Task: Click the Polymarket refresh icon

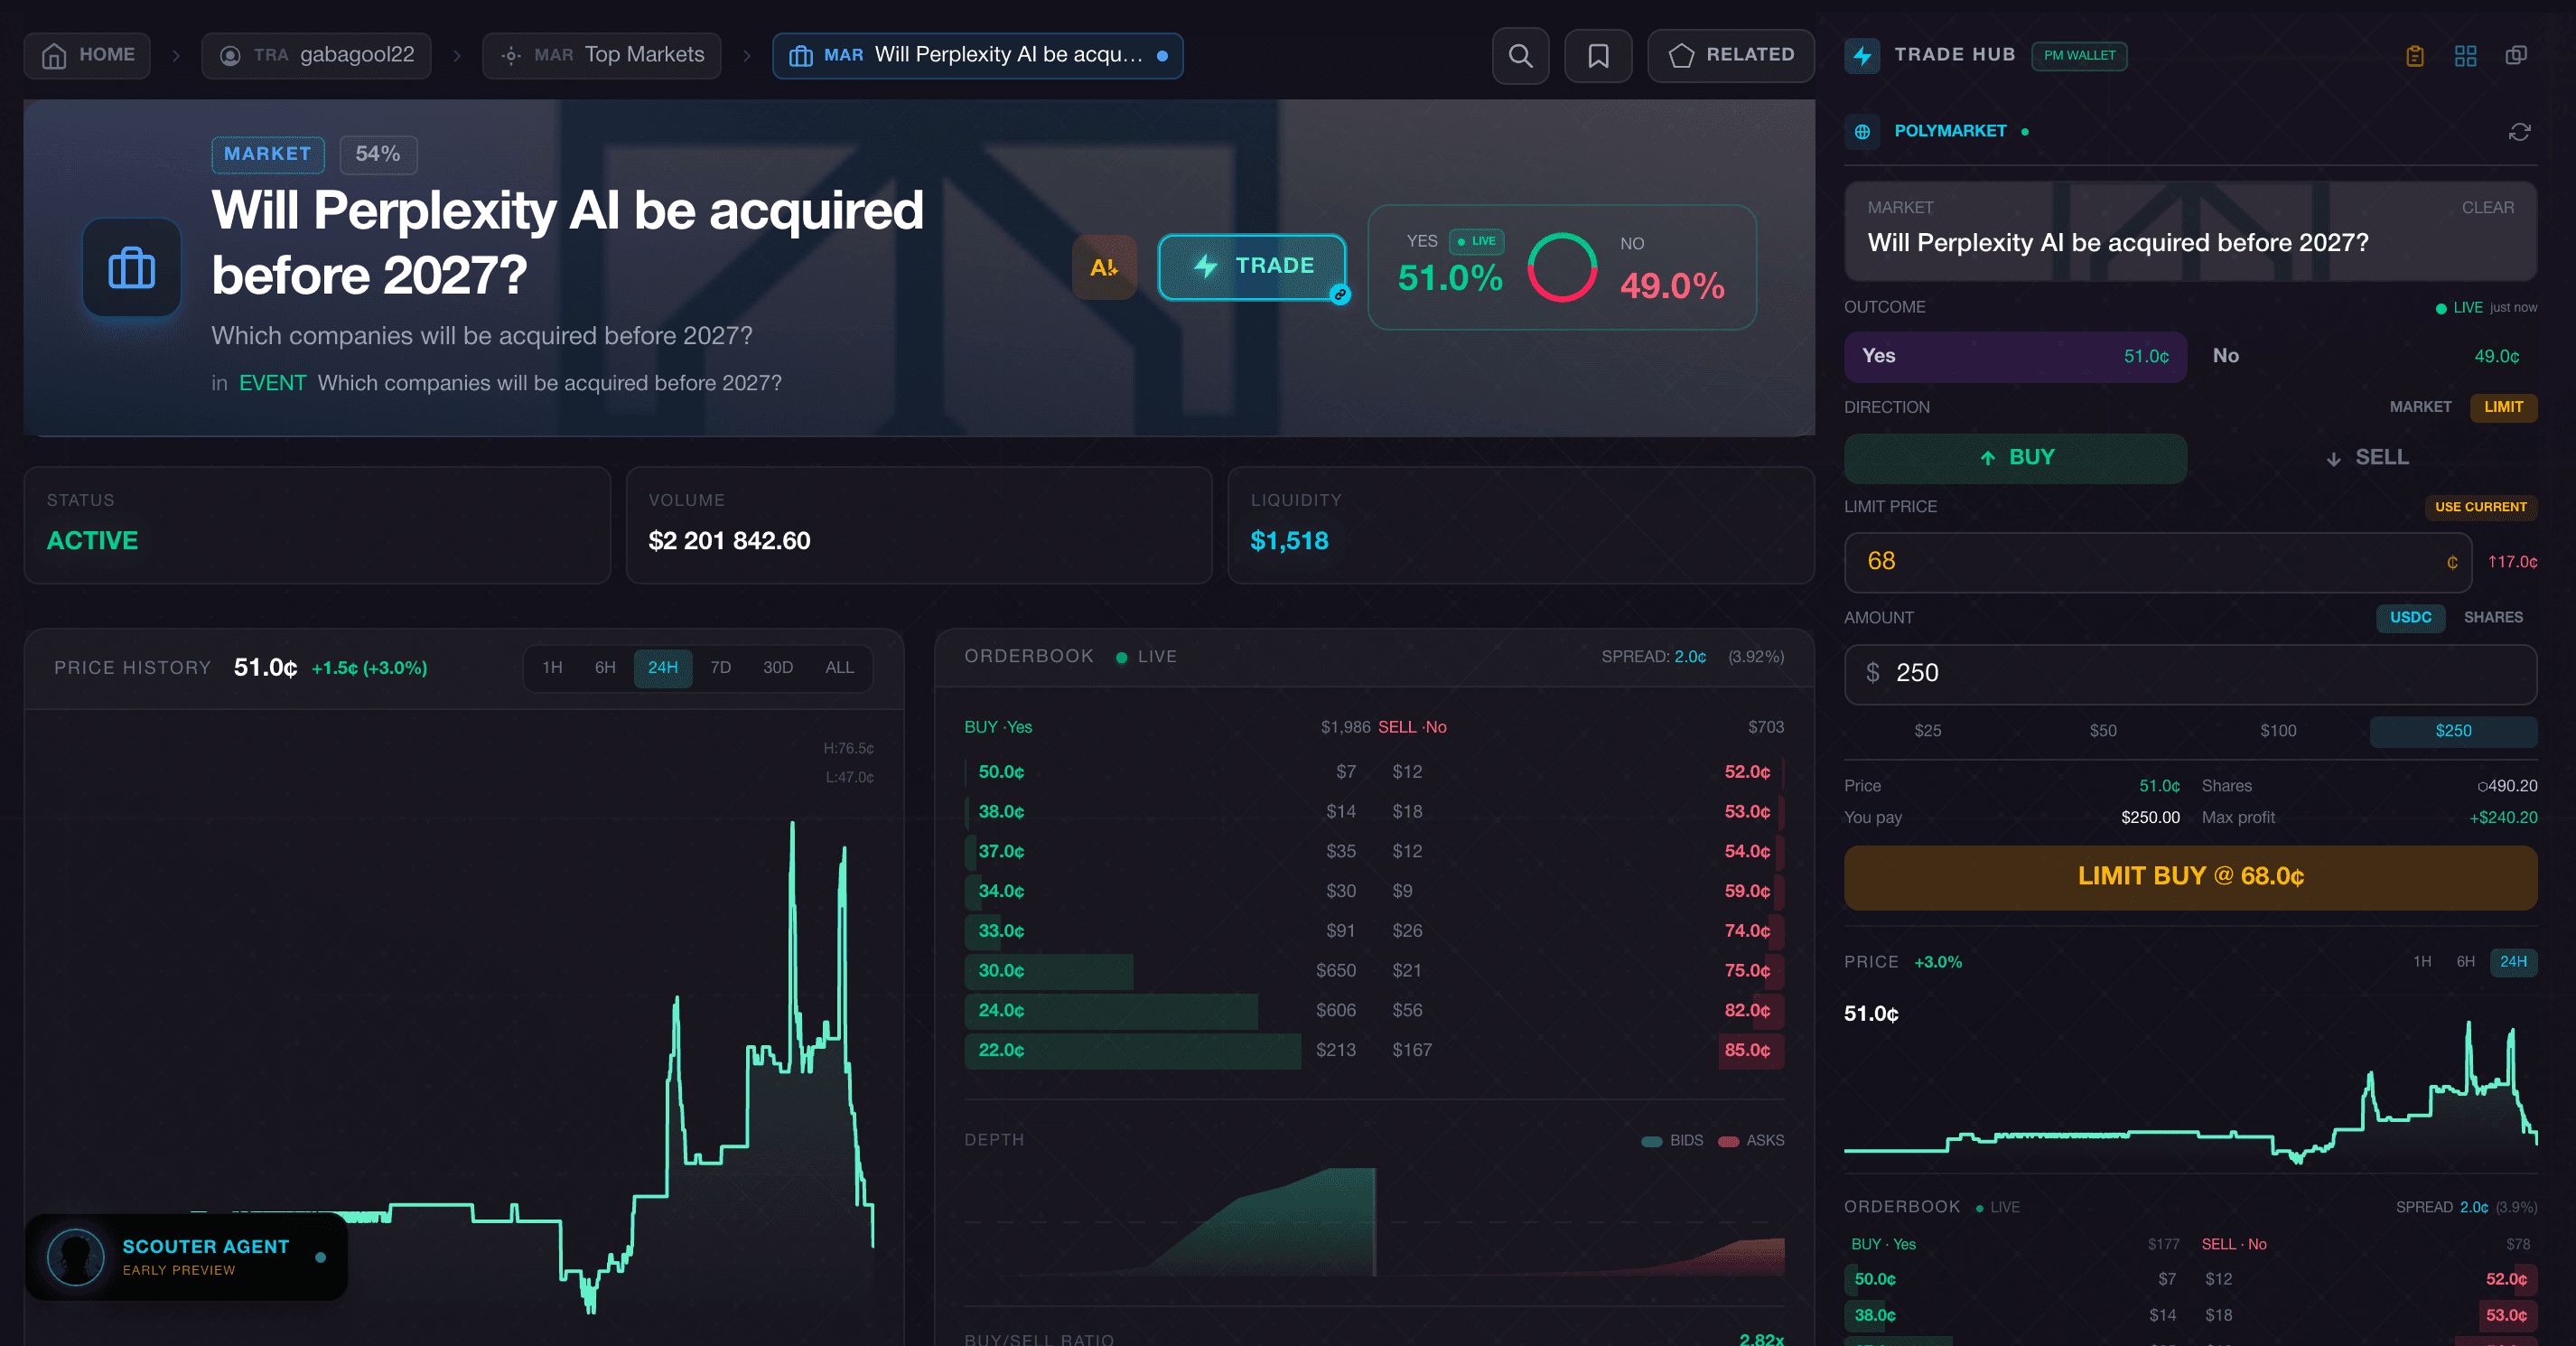Action: (2519, 132)
